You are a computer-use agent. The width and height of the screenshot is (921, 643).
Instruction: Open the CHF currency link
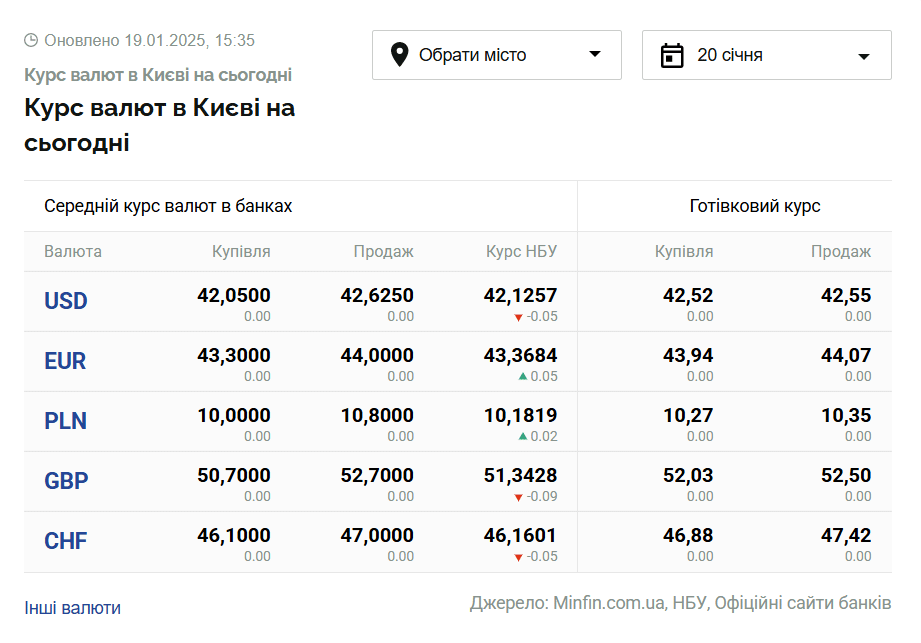(x=66, y=540)
